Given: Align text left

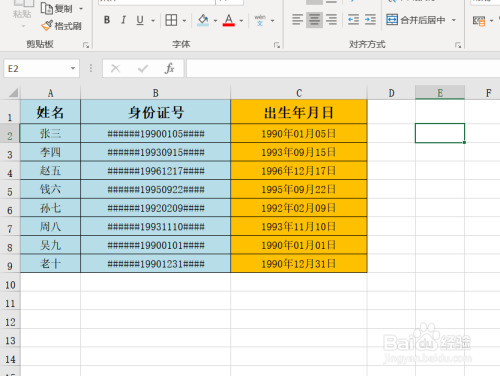Looking at the screenshot, I should [x=297, y=20].
